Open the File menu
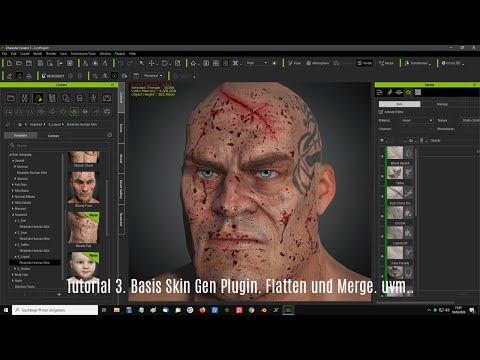The height and width of the screenshot is (360, 480). [x=5, y=54]
